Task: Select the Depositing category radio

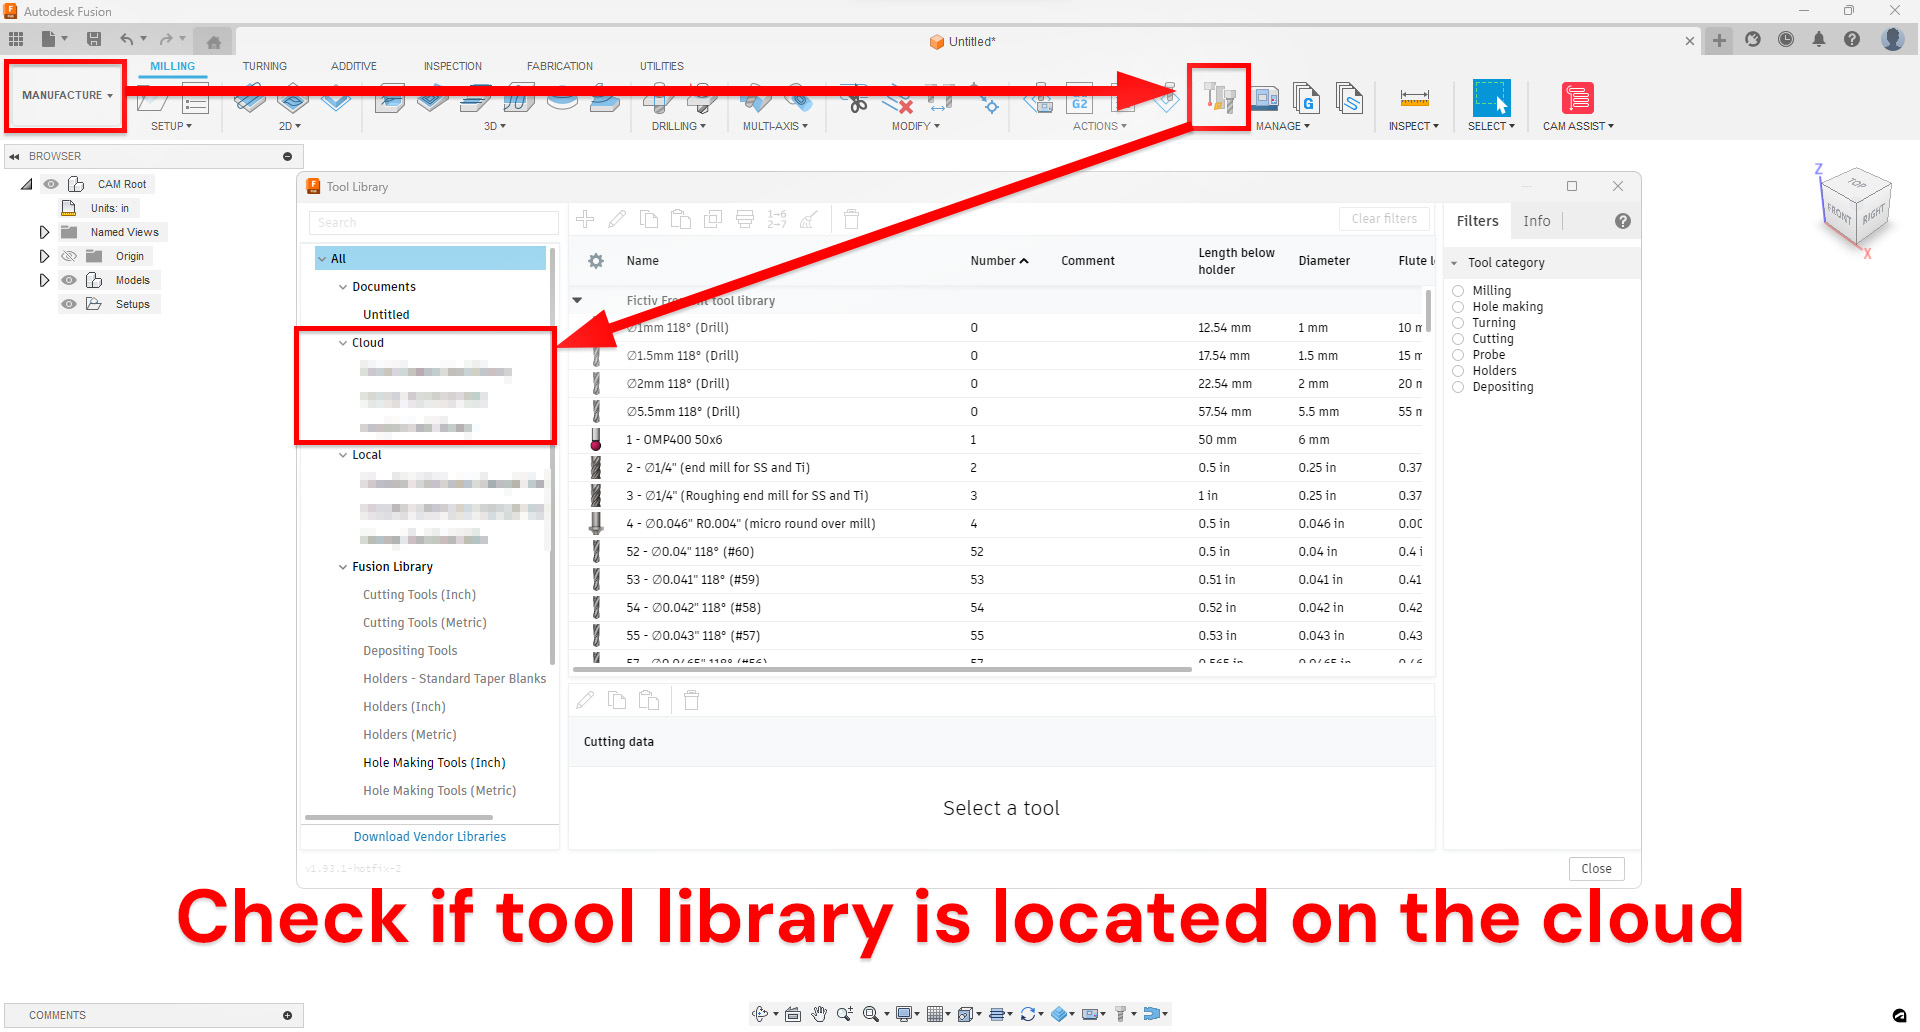Action: [x=1458, y=387]
